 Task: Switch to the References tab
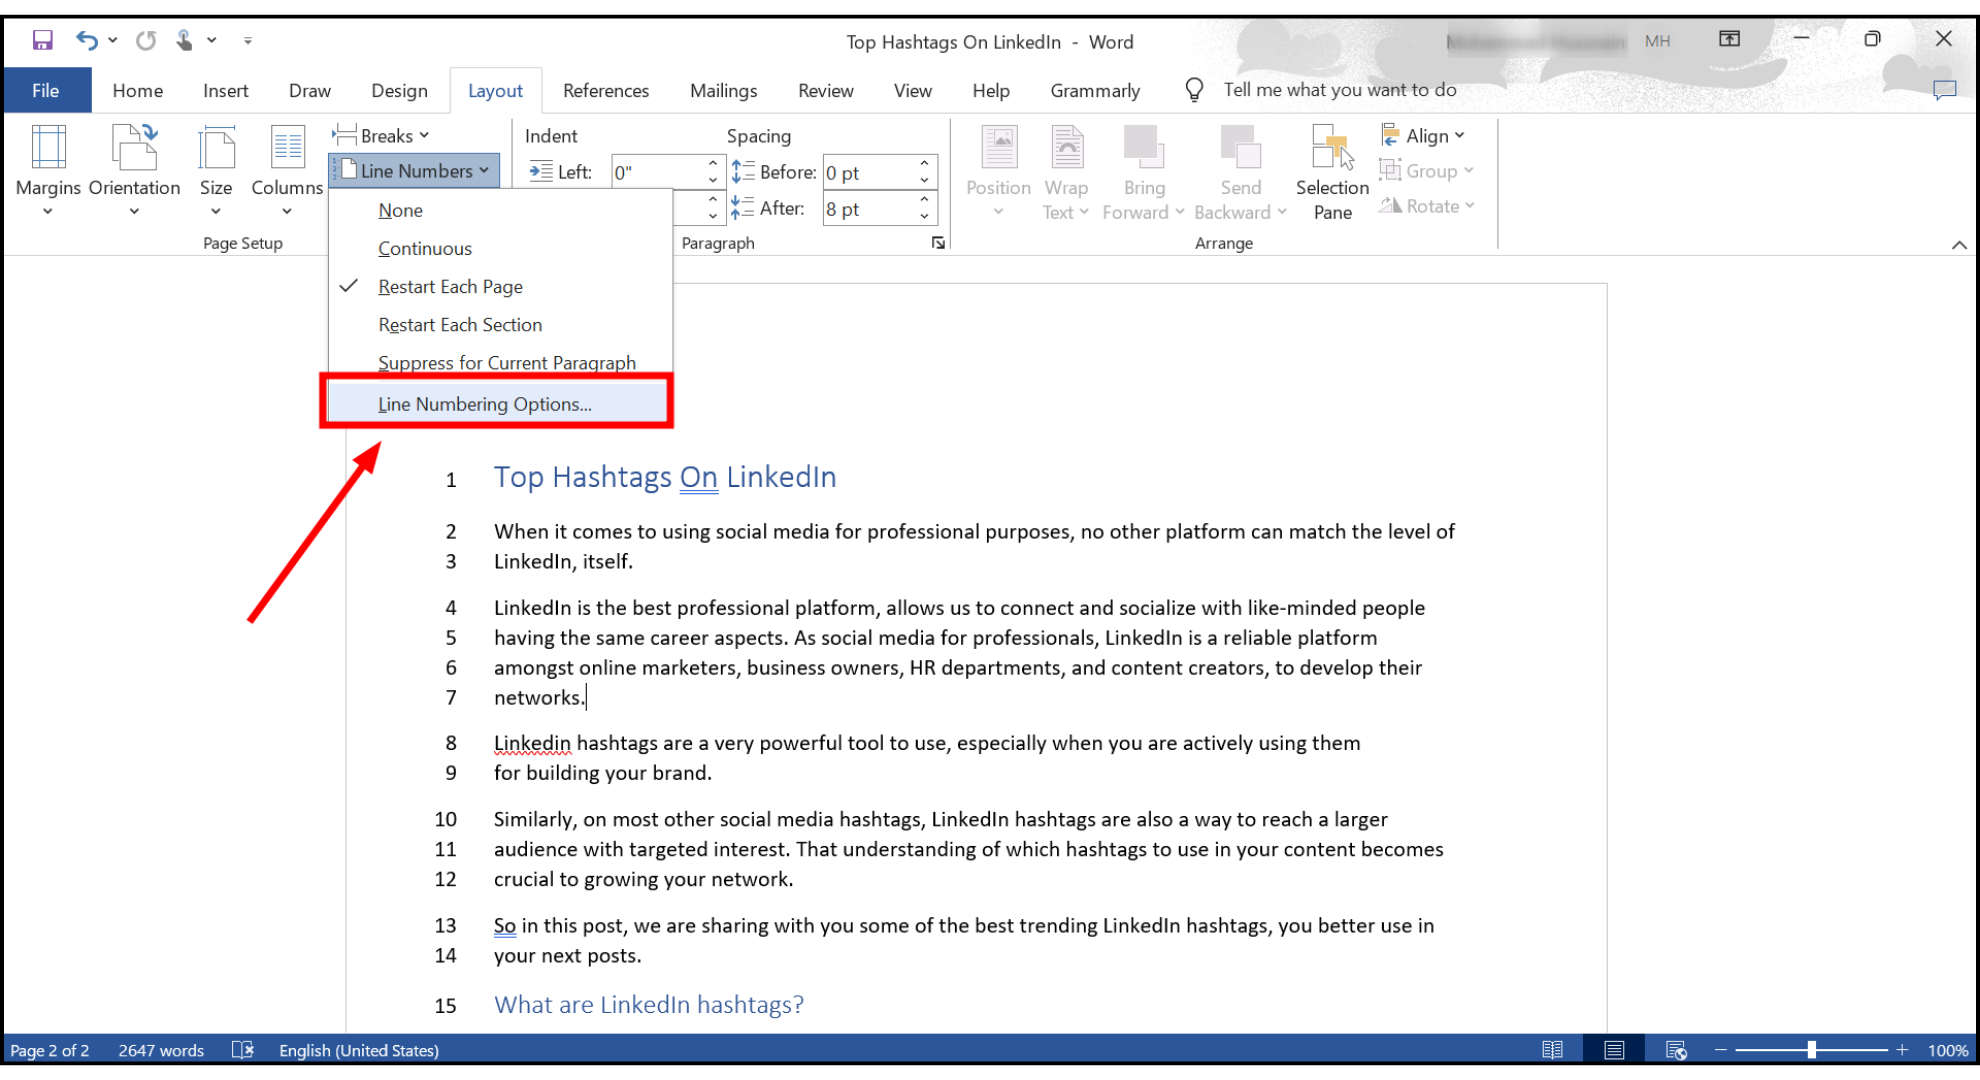[605, 90]
